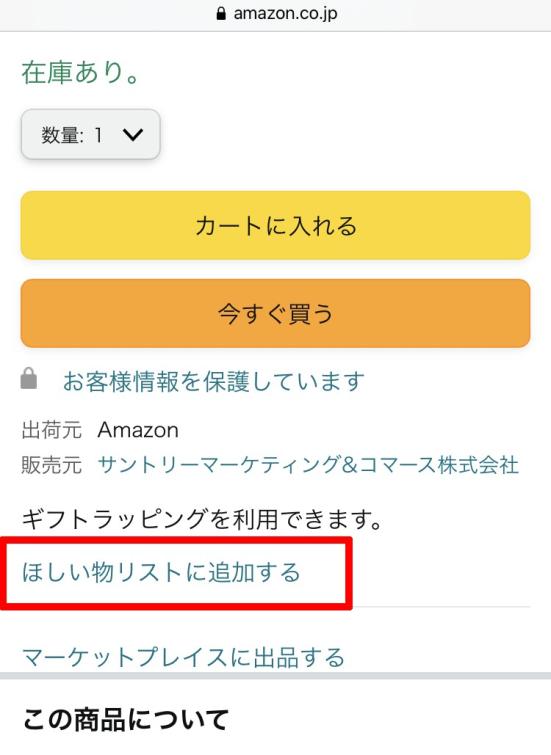Click ほしい物リストに追加する wishlist link
Screen dimensions: 551x755
(161, 573)
